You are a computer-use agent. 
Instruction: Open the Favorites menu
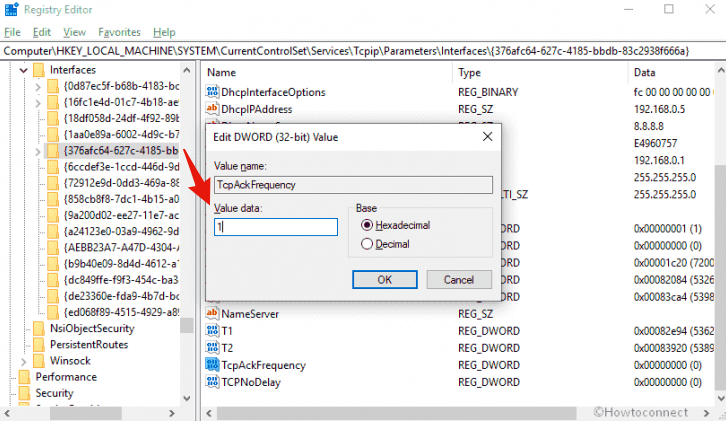119,32
